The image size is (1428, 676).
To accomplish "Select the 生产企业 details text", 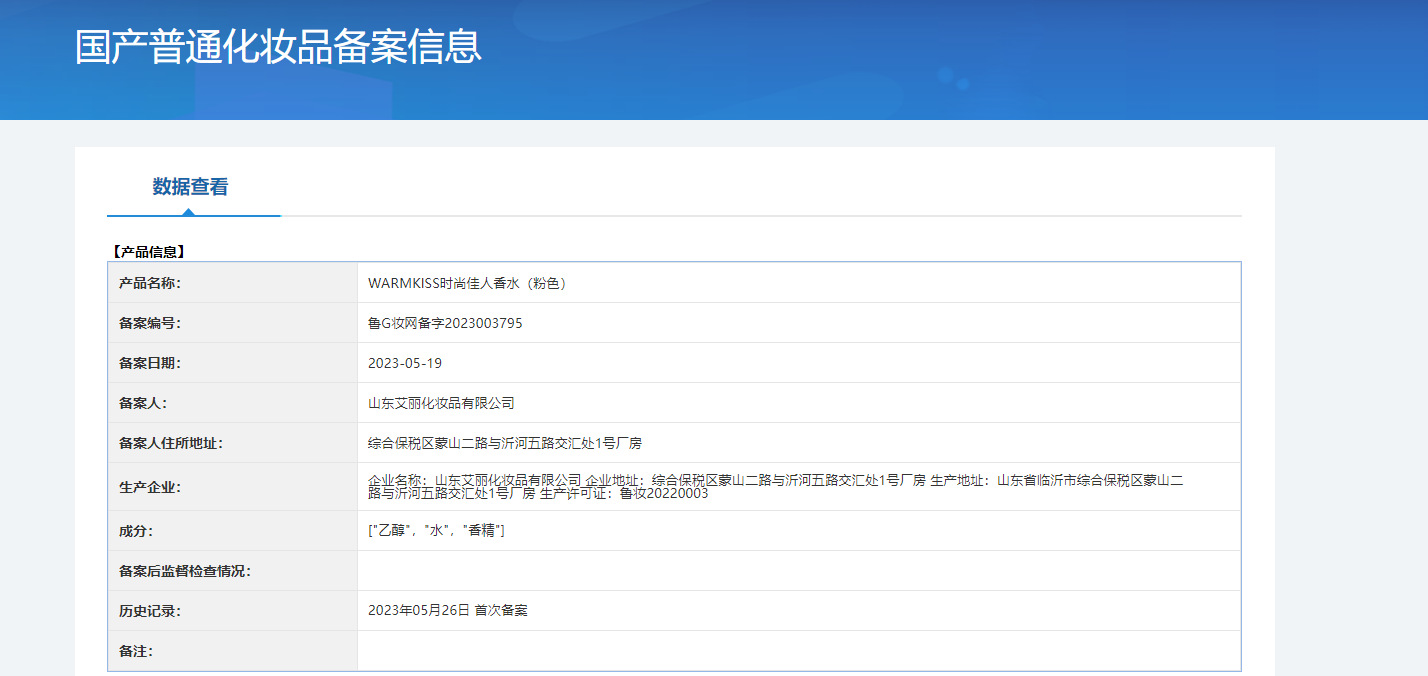I will [x=776, y=487].
